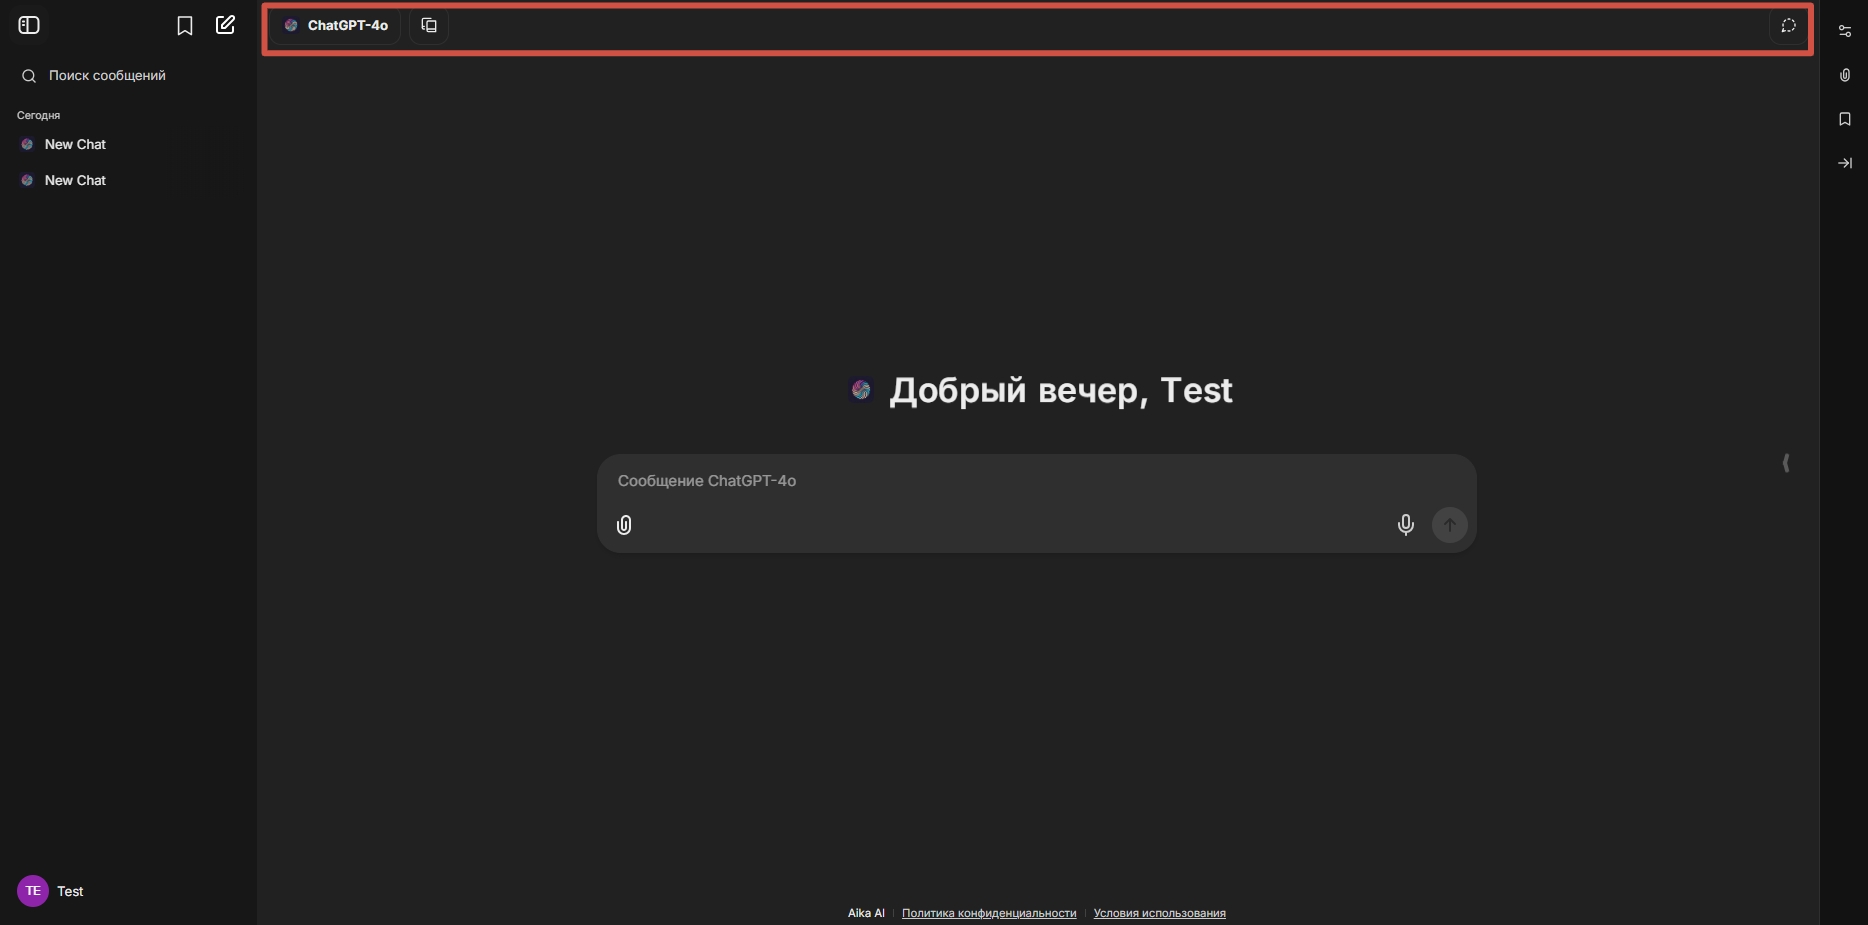Attach a file using the message box paperclip
Viewport: 1868px width, 925px height.
624,525
